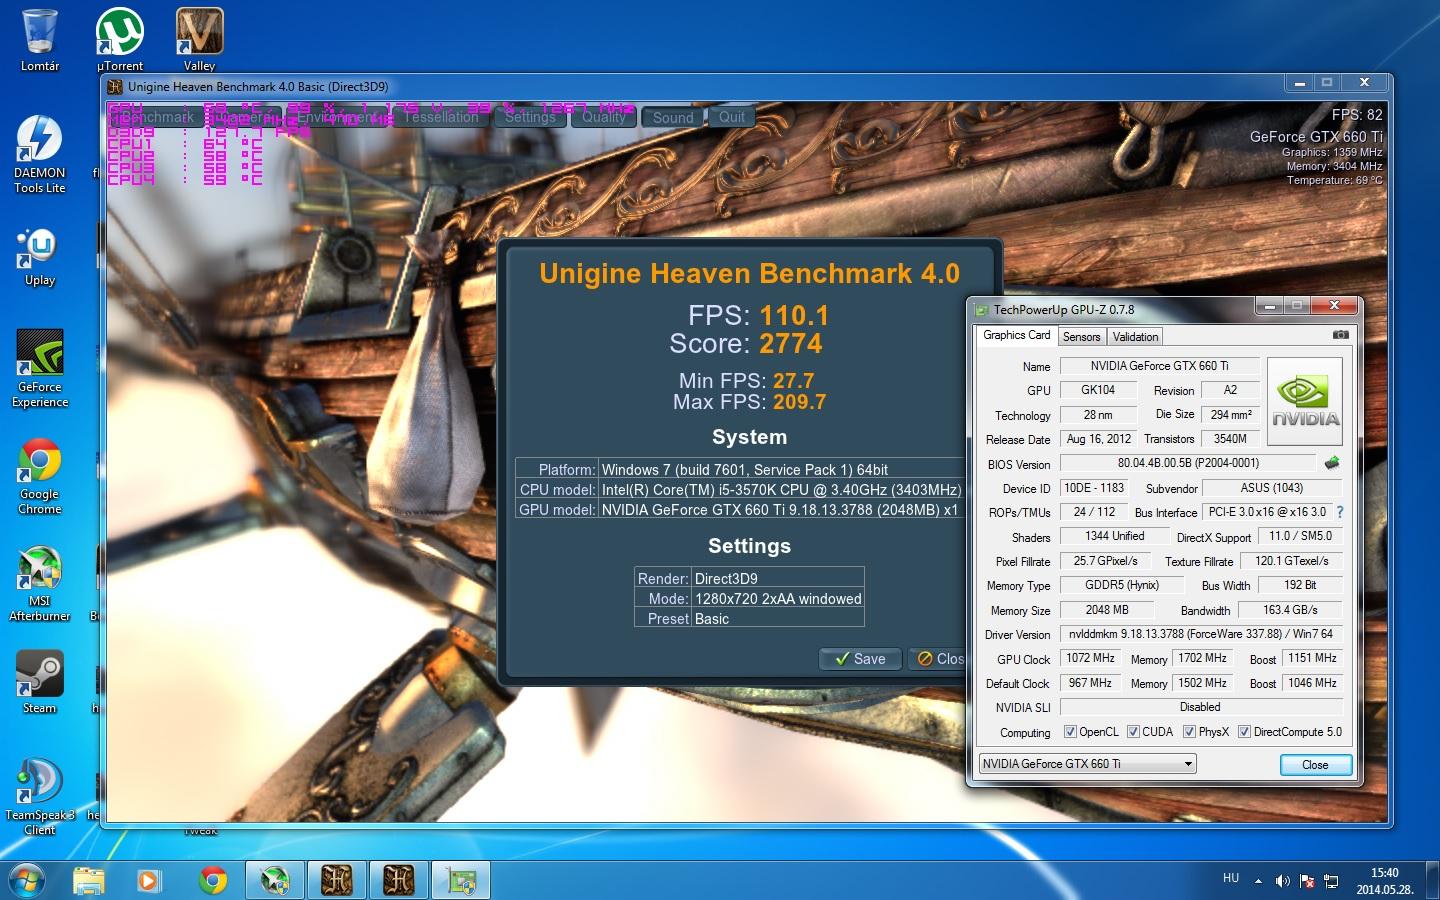Switch to the Sensors tab

1081,337
